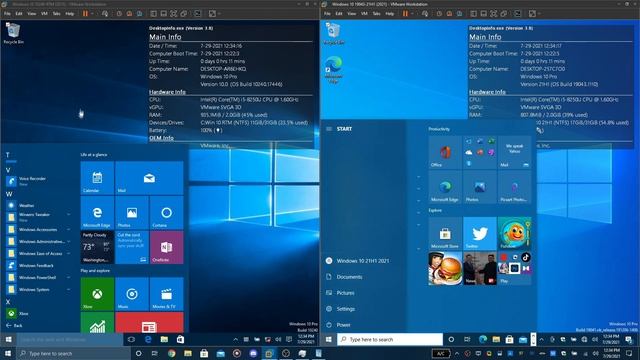Viewport: 640px width, 360px height.
Task: Open Edit menu in right VMware window
Action: click(339, 13)
